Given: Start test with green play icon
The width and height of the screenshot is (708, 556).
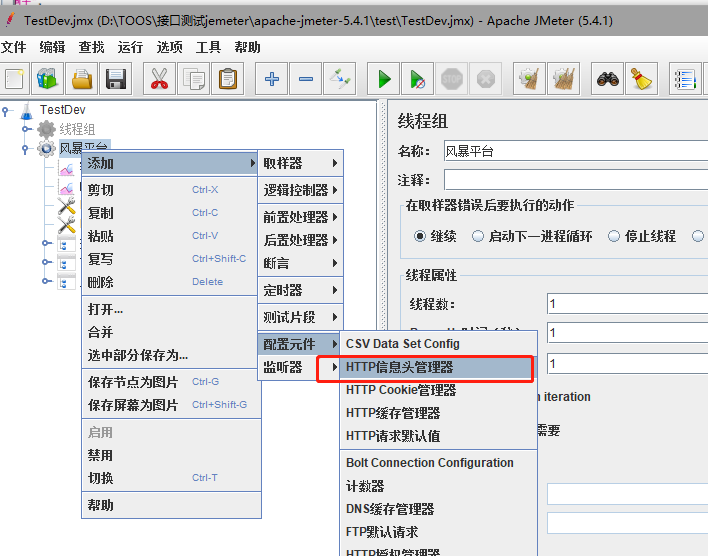Looking at the screenshot, I should pyautogui.click(x=383, y=79).
